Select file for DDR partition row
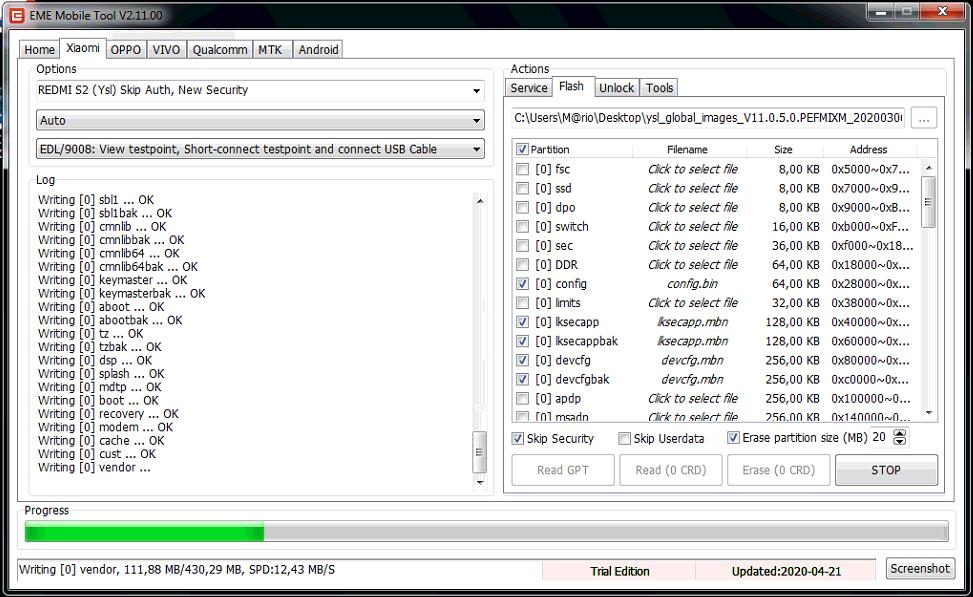This screenshot has width=973, height=597. [693, 264]
